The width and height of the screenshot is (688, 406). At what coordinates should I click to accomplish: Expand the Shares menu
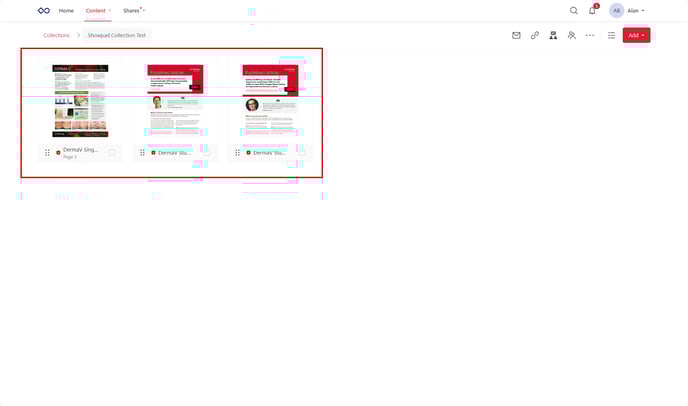(133, 10)
